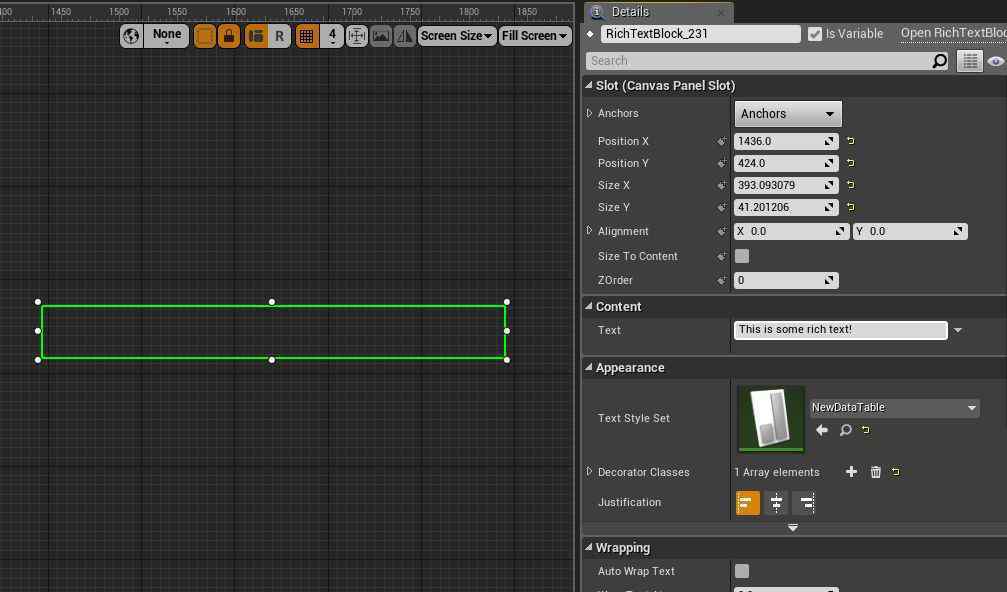The image size is (1007, 592).
Task: Enable the Size To Content checkbox
Action: [742, 256]
